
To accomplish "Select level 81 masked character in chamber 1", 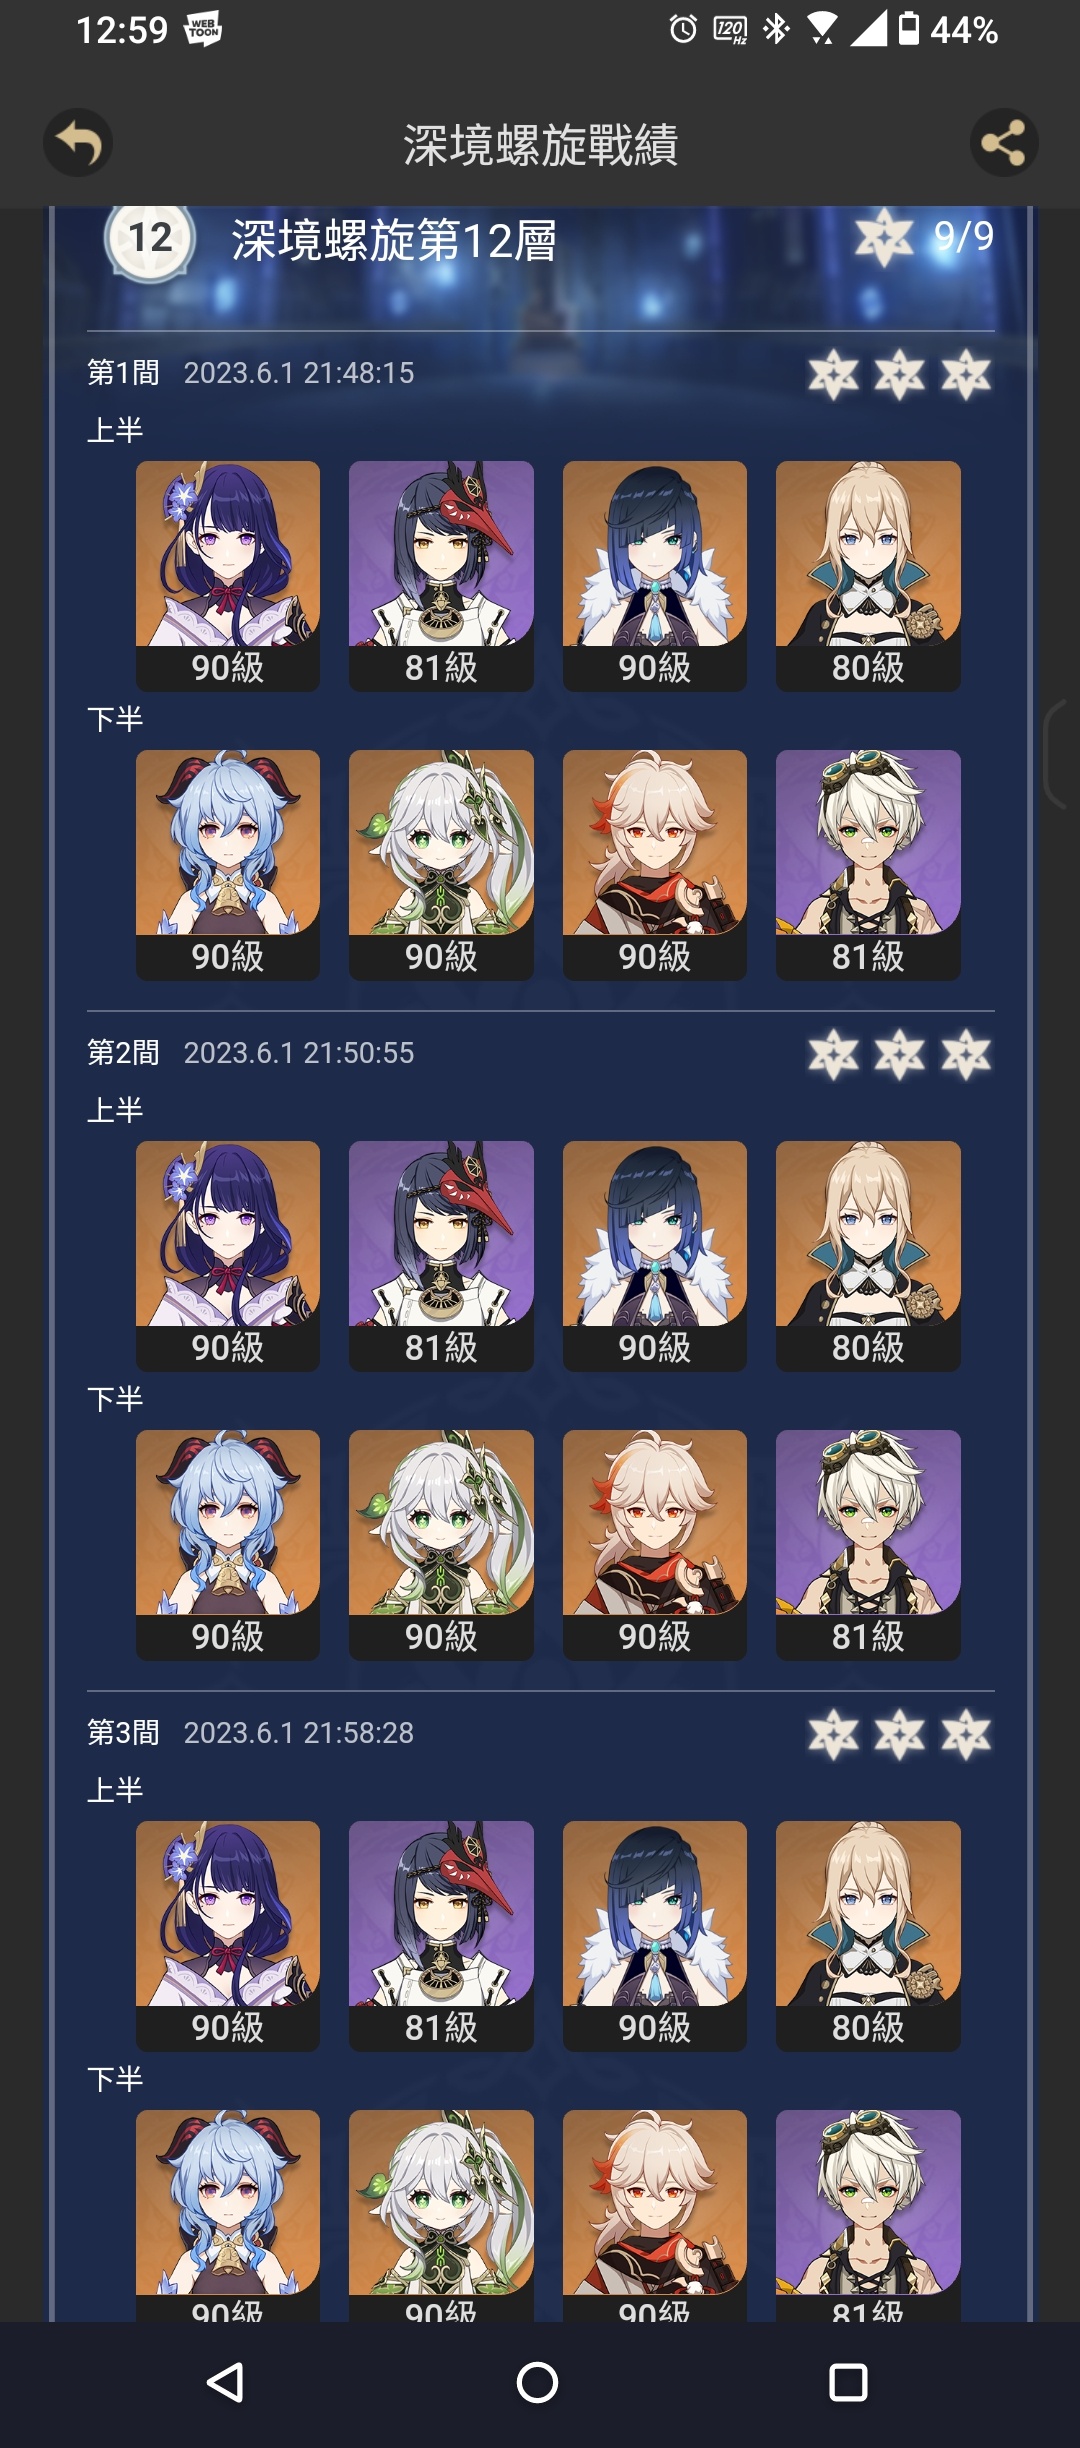I will (x=441, y=576).
